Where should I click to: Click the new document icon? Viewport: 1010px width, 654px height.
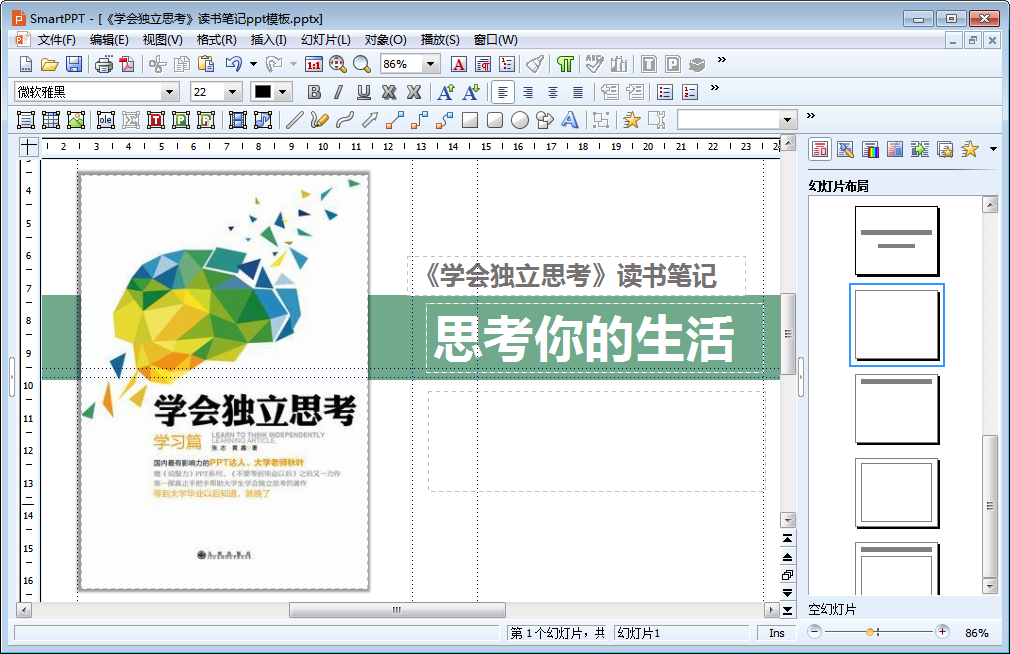click(26, 64)
